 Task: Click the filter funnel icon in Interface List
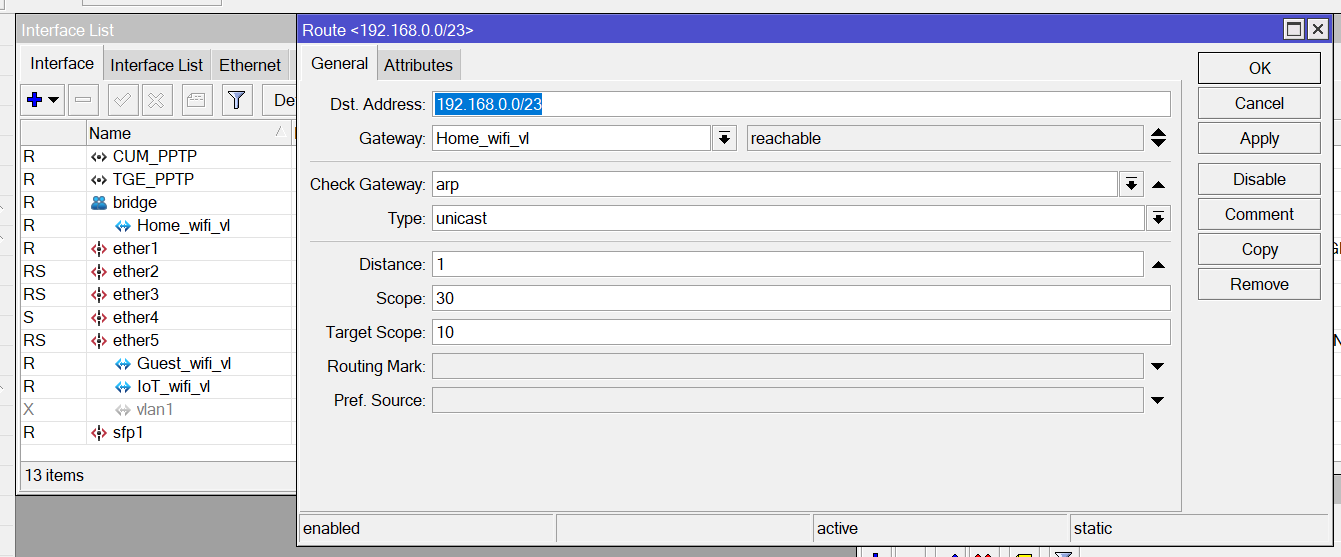click(236, 100)
